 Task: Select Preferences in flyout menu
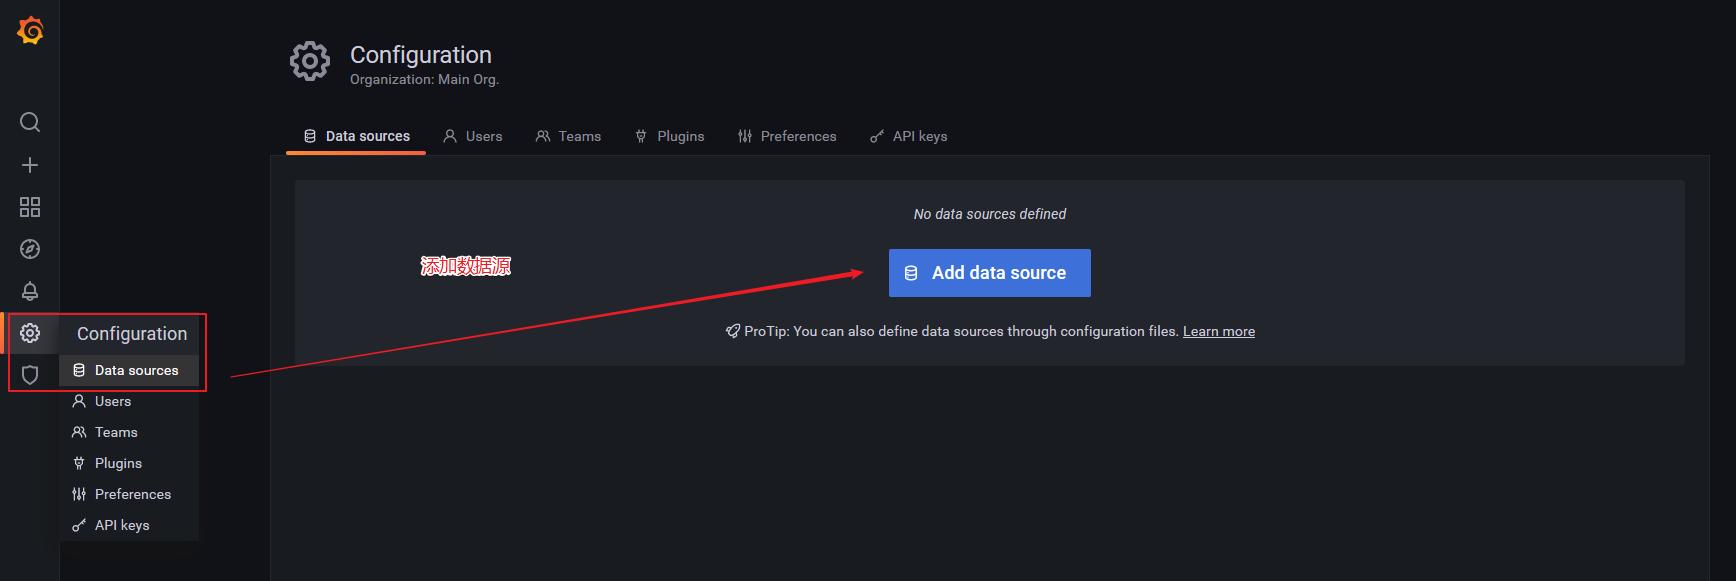[129, 494]
